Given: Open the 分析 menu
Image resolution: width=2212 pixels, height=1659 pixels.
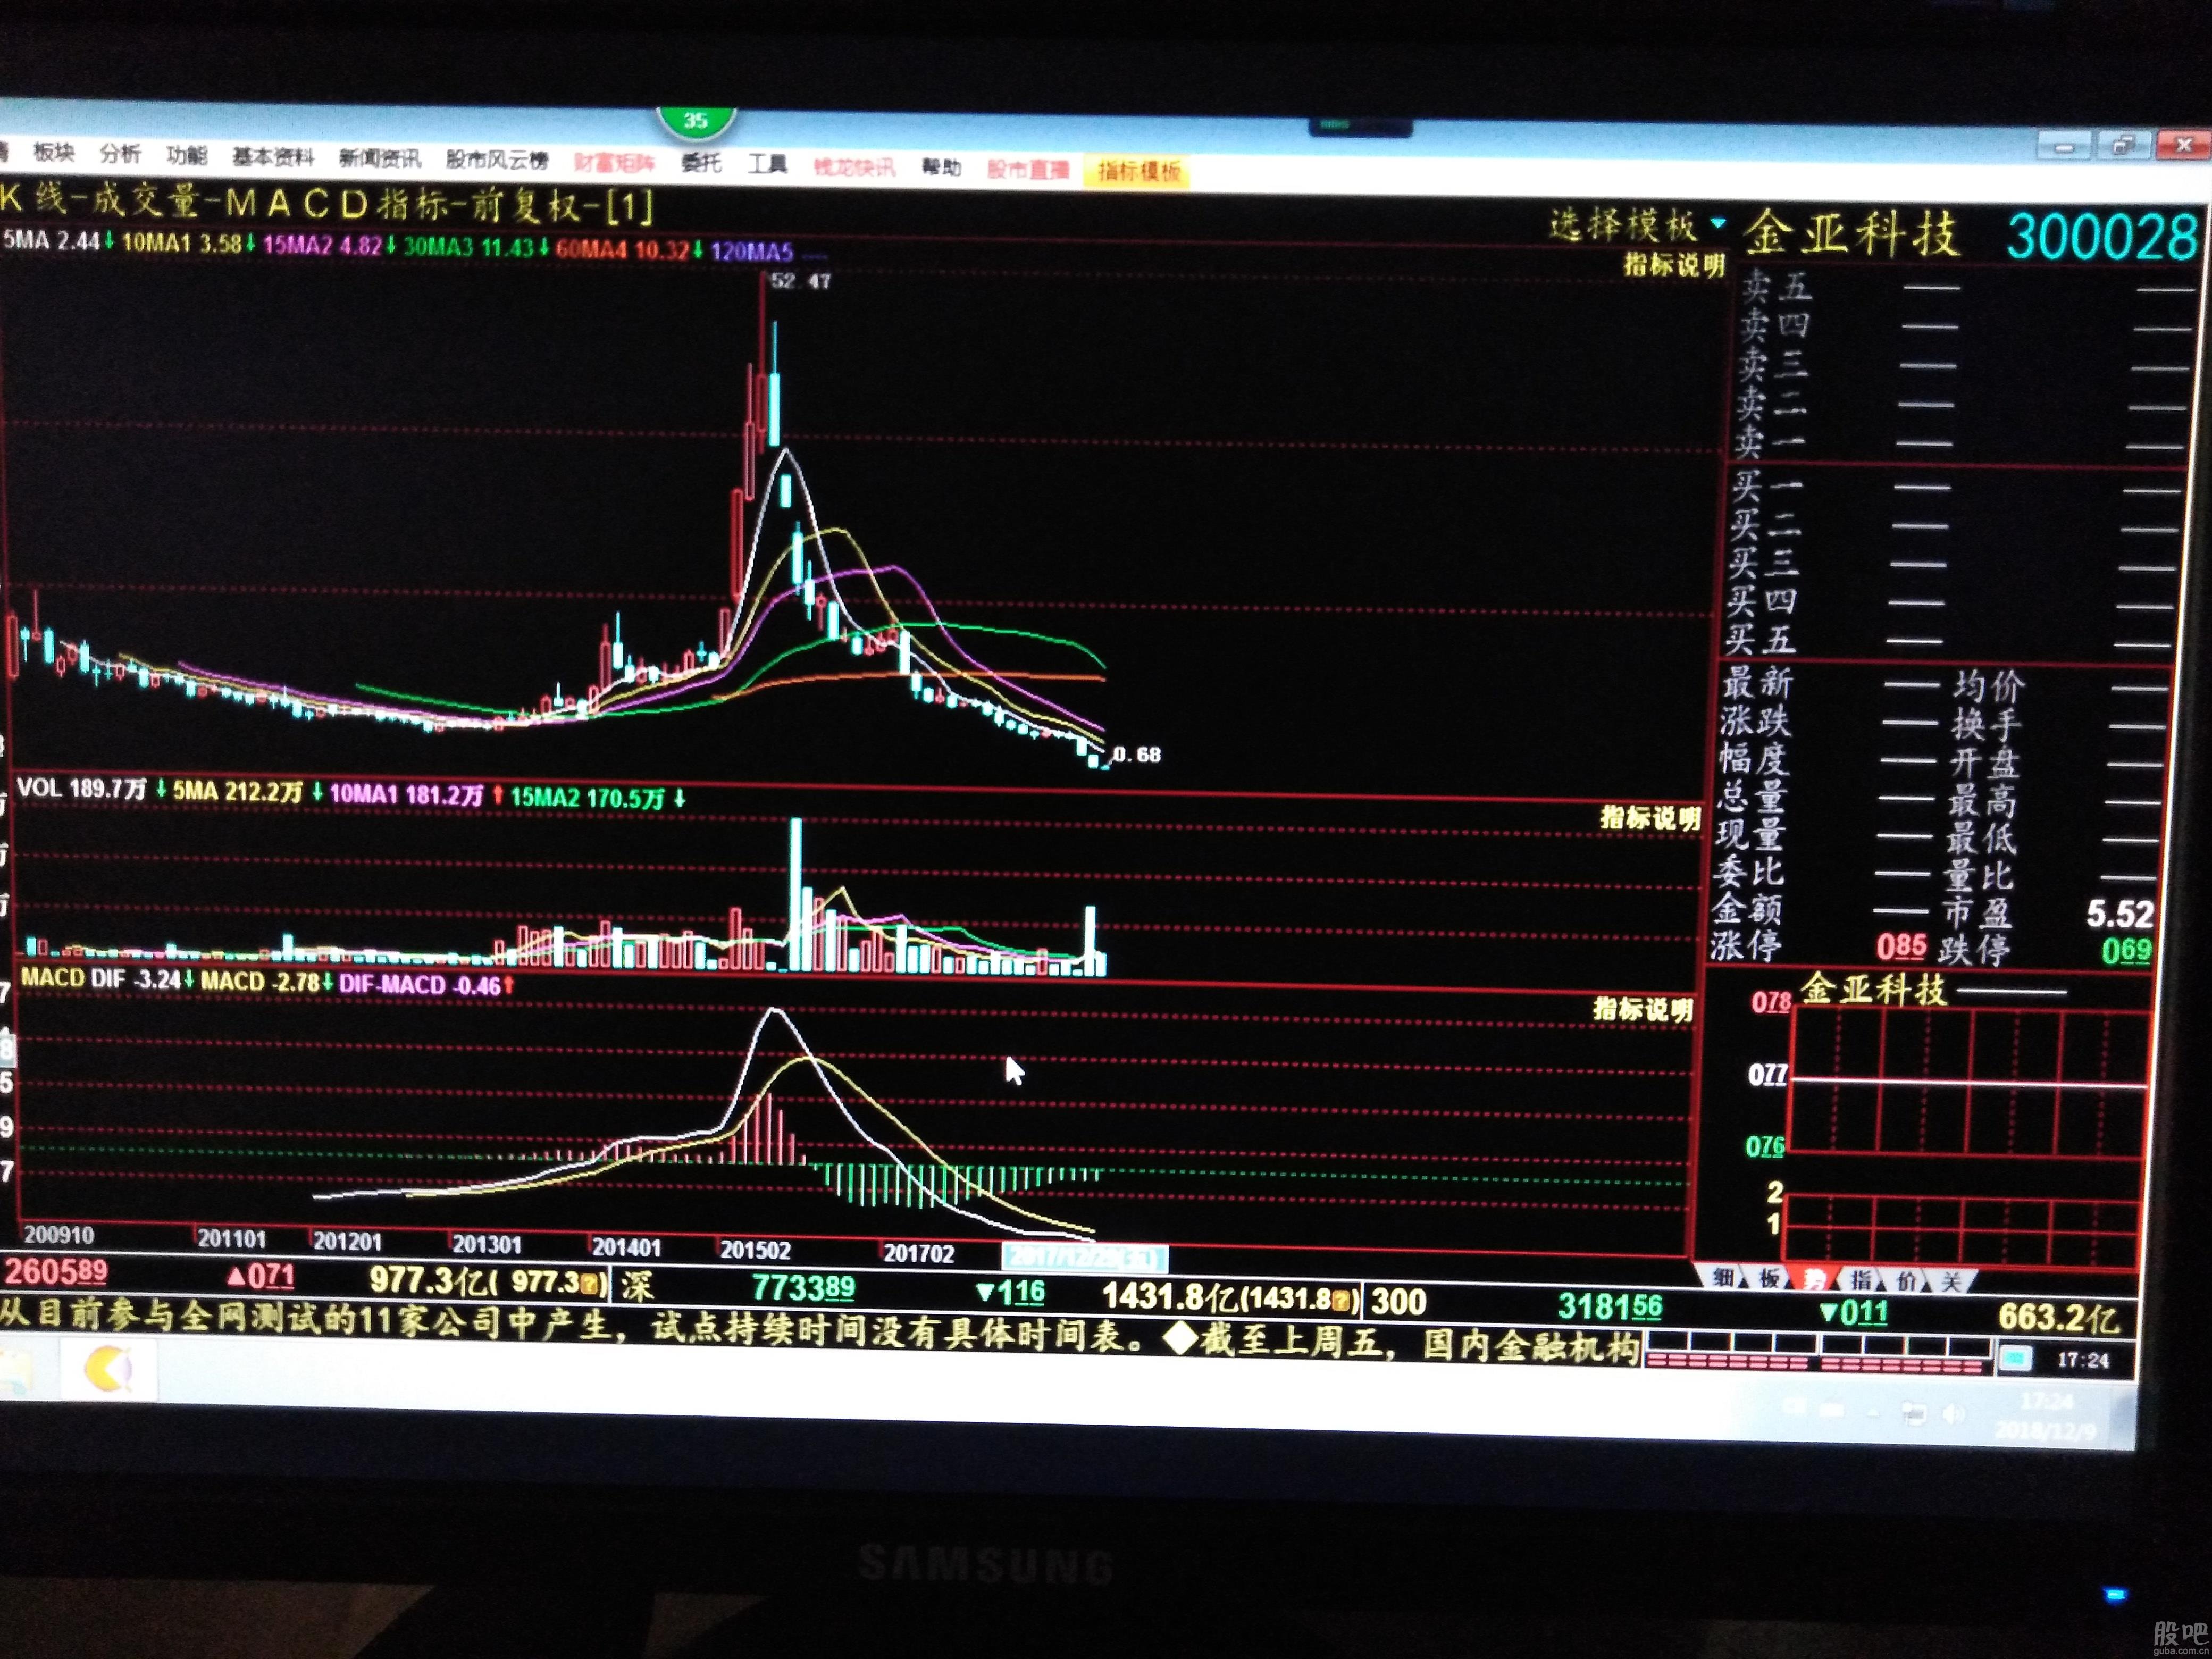Looking at the screenshot, I should coord(120,153).
